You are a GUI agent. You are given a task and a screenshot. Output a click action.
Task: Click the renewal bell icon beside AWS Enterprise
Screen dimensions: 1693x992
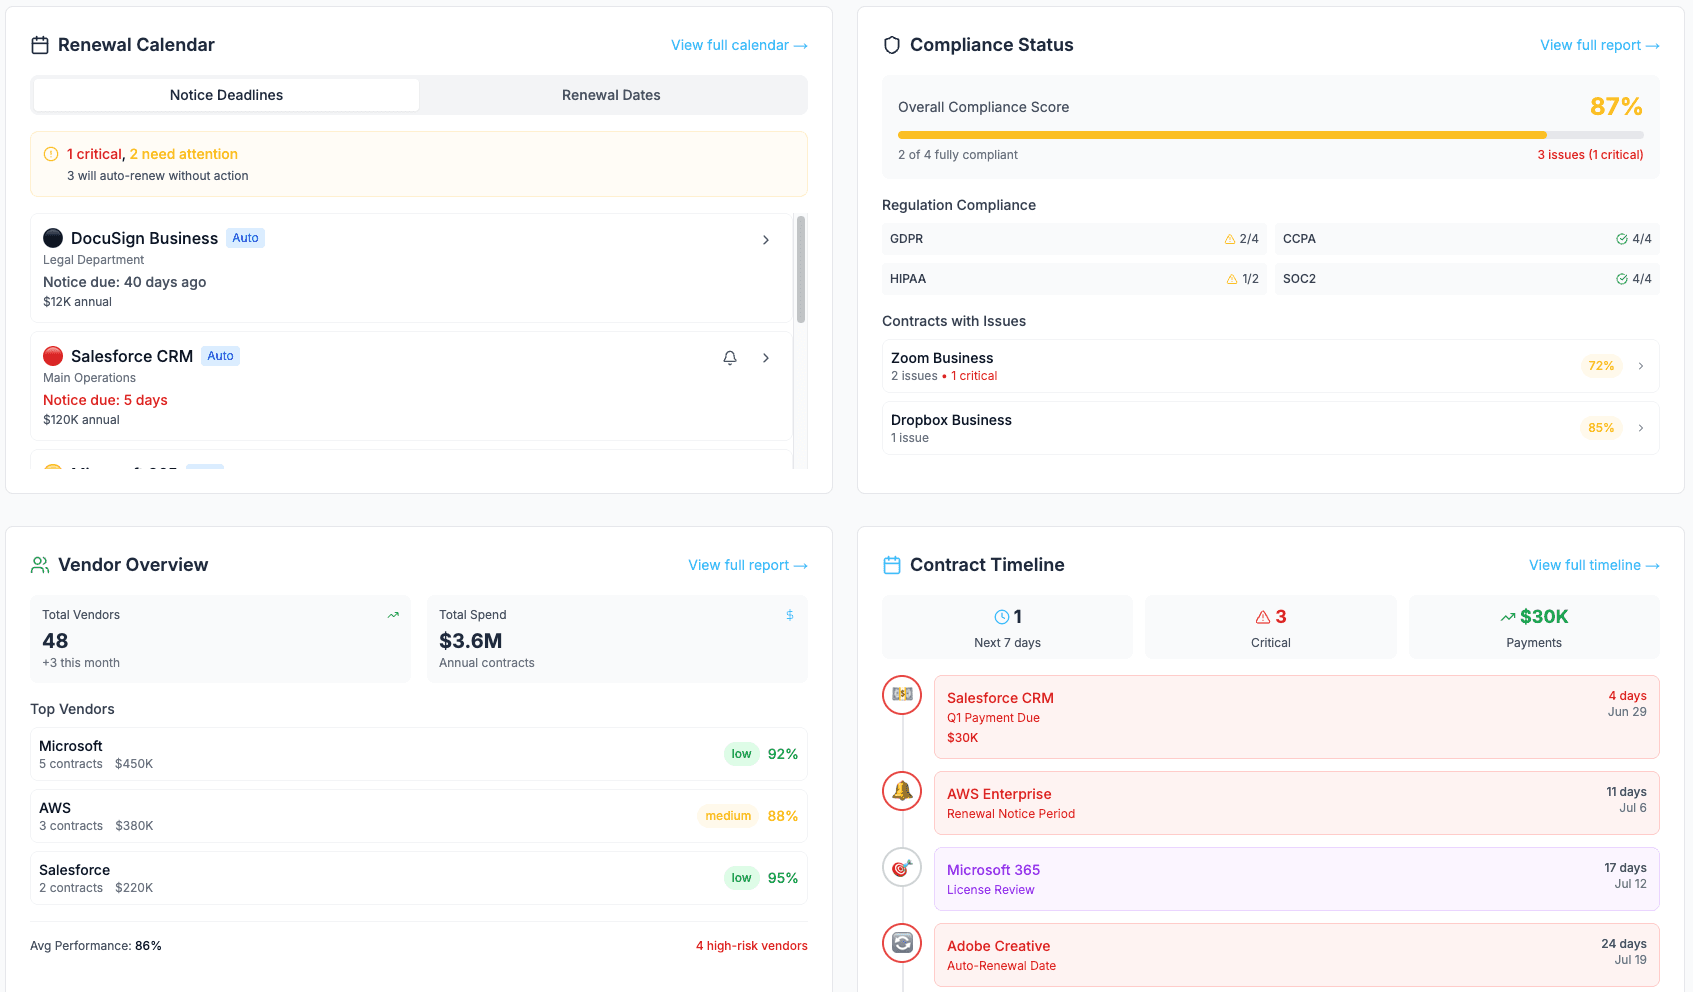(x=902, y=790)
